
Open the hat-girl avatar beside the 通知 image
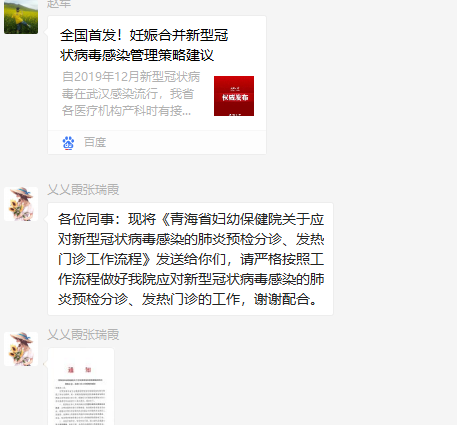coord(21,349)
